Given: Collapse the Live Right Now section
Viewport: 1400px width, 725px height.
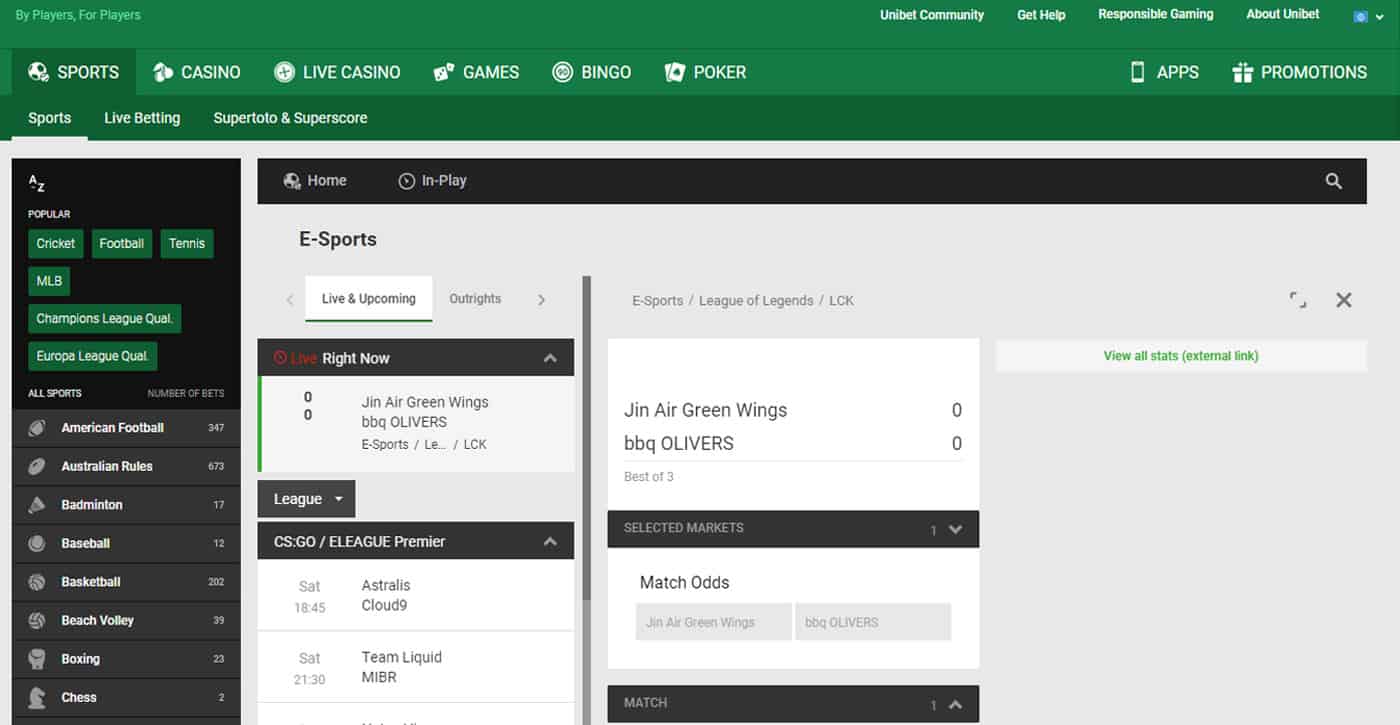Looking at the screenshot, I should coord(550,358).
